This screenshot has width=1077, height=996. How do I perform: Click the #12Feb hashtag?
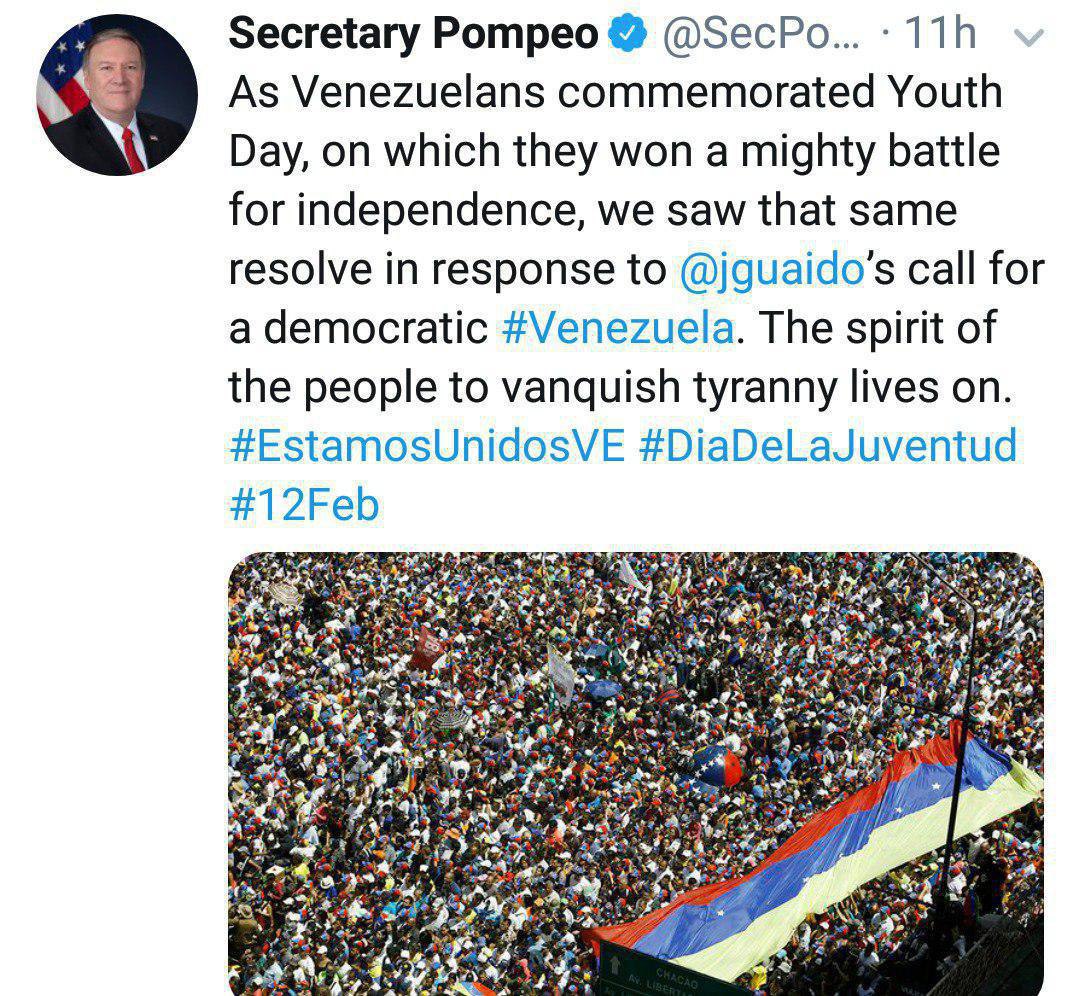point(304,504)
